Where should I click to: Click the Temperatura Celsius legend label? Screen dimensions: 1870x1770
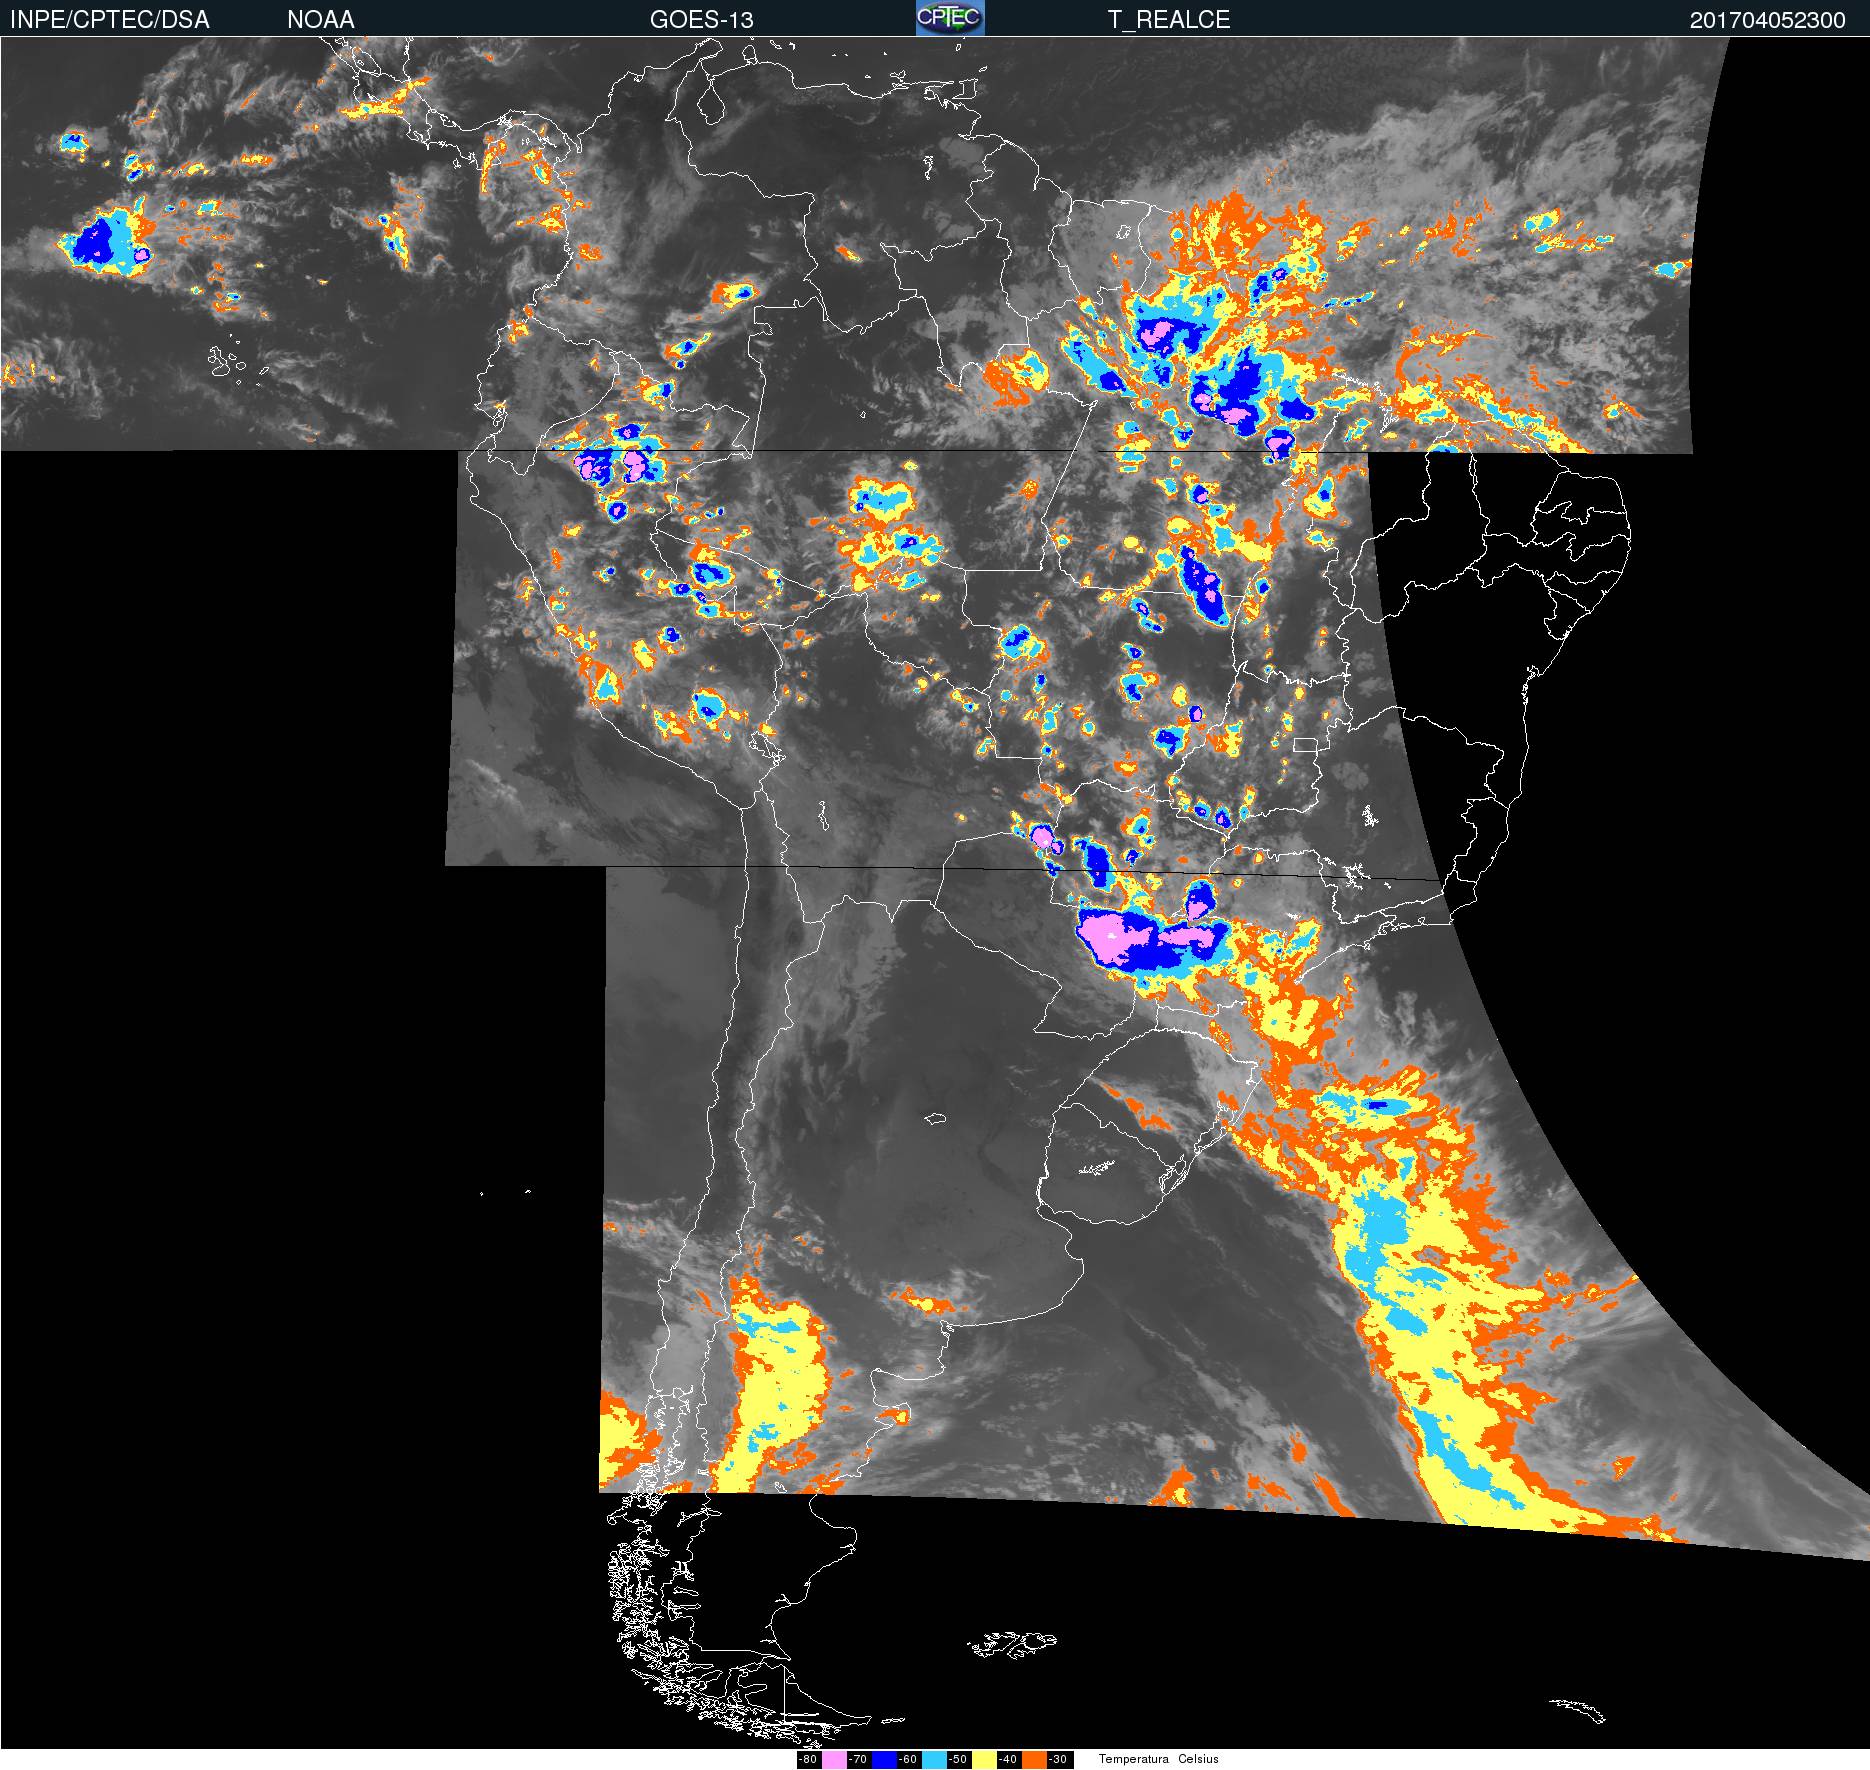(1159, 1759)
